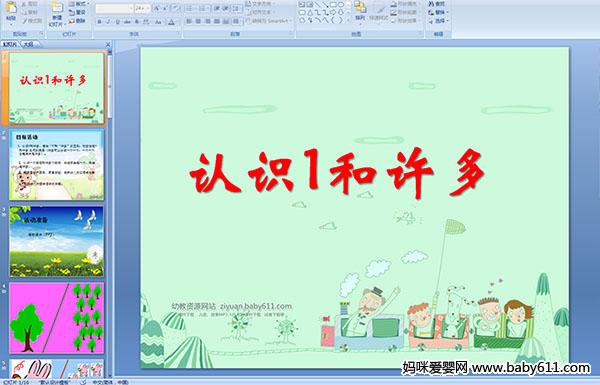Pick the Arrow line shape
Viewport: 600px width, 385px height.
click(326, 4)
